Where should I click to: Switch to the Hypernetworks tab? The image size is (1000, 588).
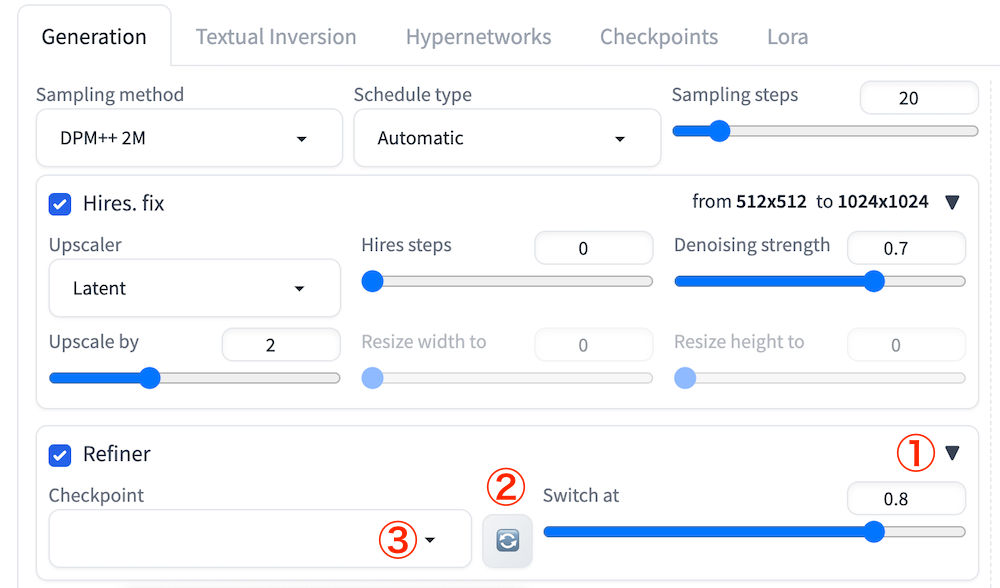coord(478,37)
